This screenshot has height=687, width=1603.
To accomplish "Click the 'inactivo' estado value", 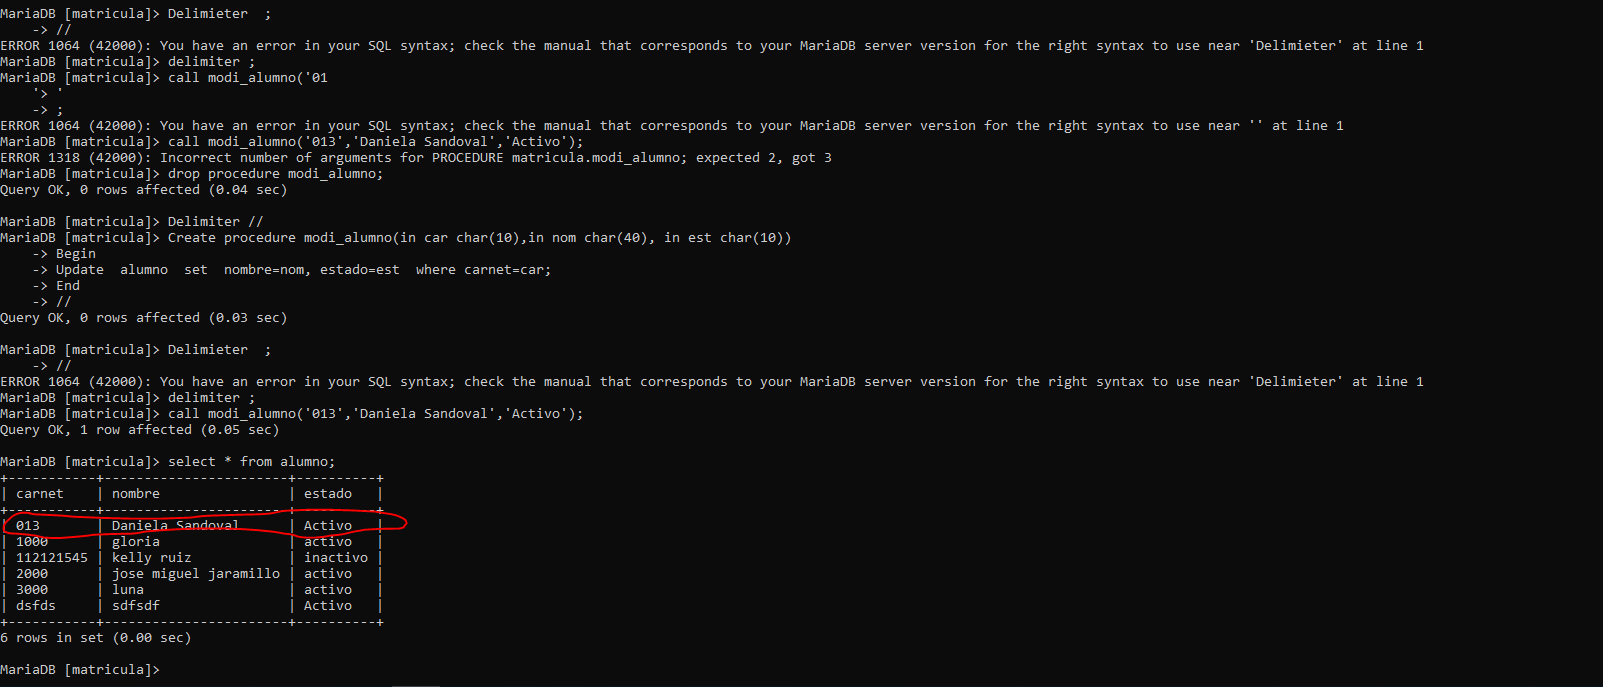I will pyautogui.click(x=336, y=558).
